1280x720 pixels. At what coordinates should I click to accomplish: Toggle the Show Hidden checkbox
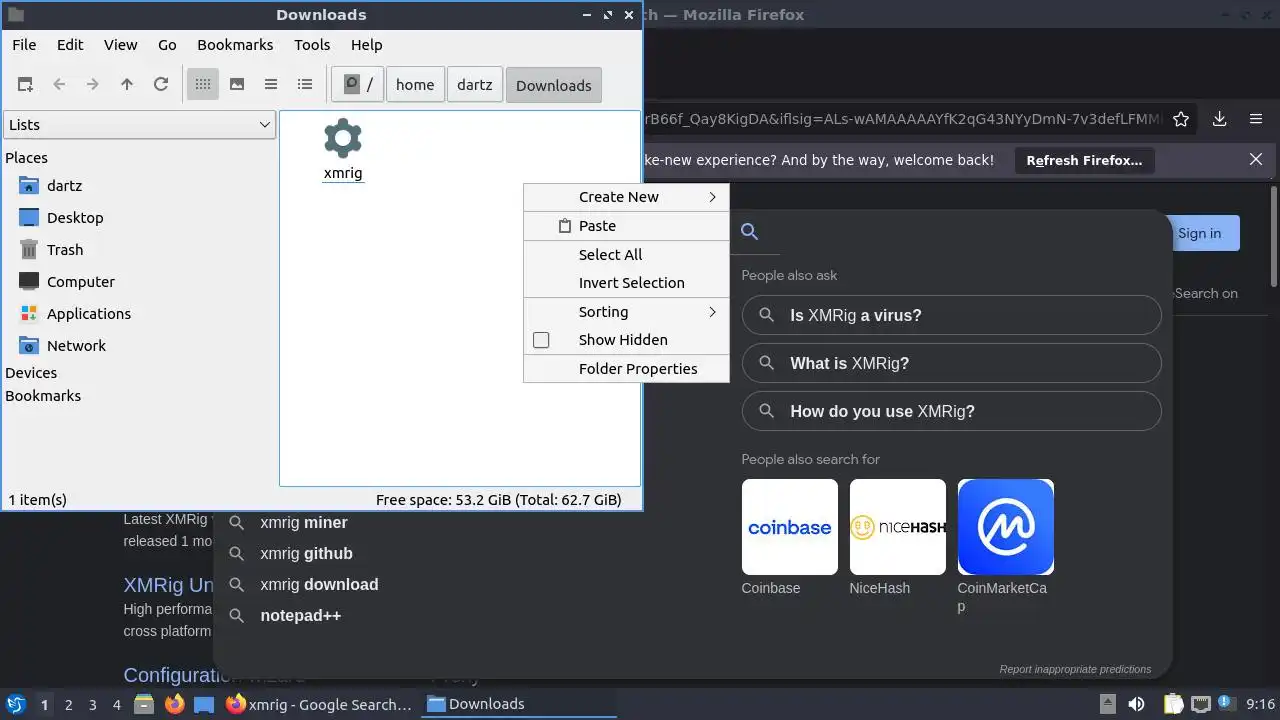tap(541, 340)
